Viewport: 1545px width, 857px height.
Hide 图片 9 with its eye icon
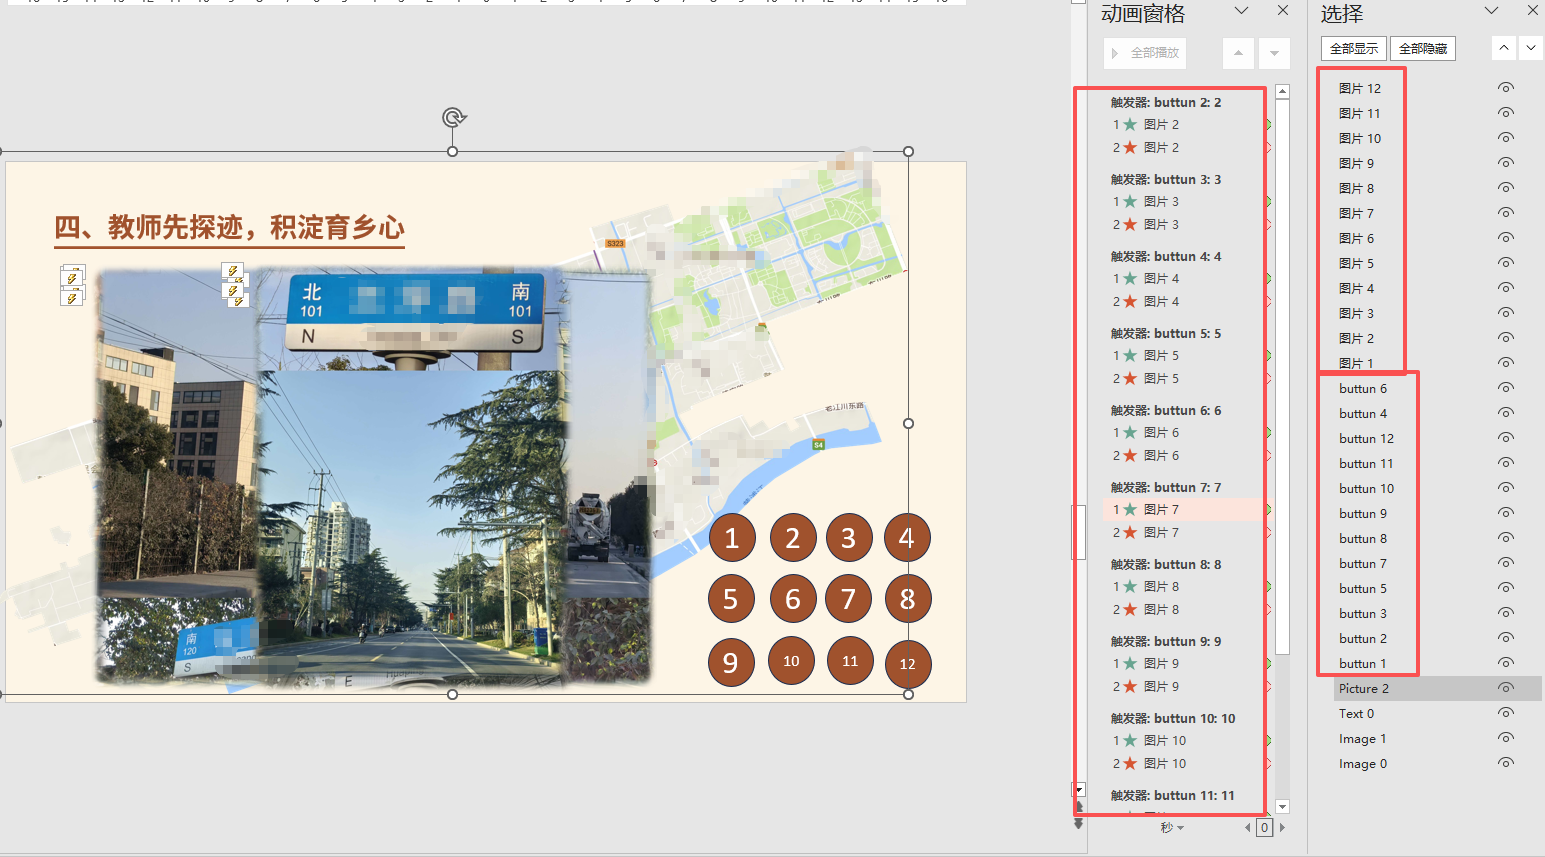click(x=1506, y=163)
